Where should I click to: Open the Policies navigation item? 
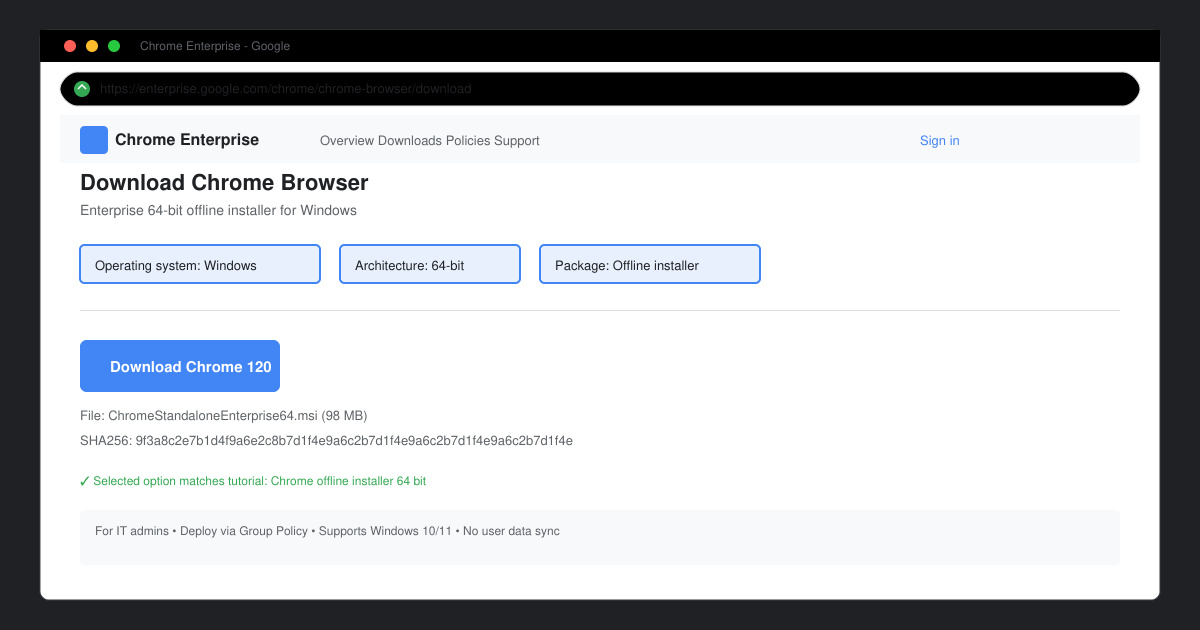[468, 141]
